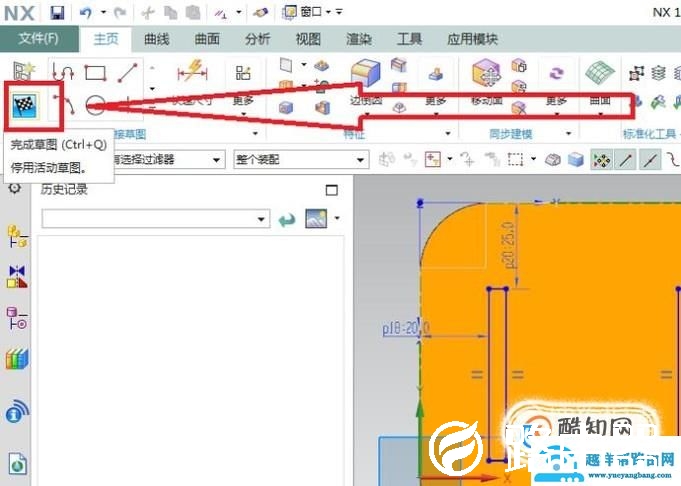681x486 pixels.
Task: Open the Reuse Library books icon
Action: (x=17, y=359)
